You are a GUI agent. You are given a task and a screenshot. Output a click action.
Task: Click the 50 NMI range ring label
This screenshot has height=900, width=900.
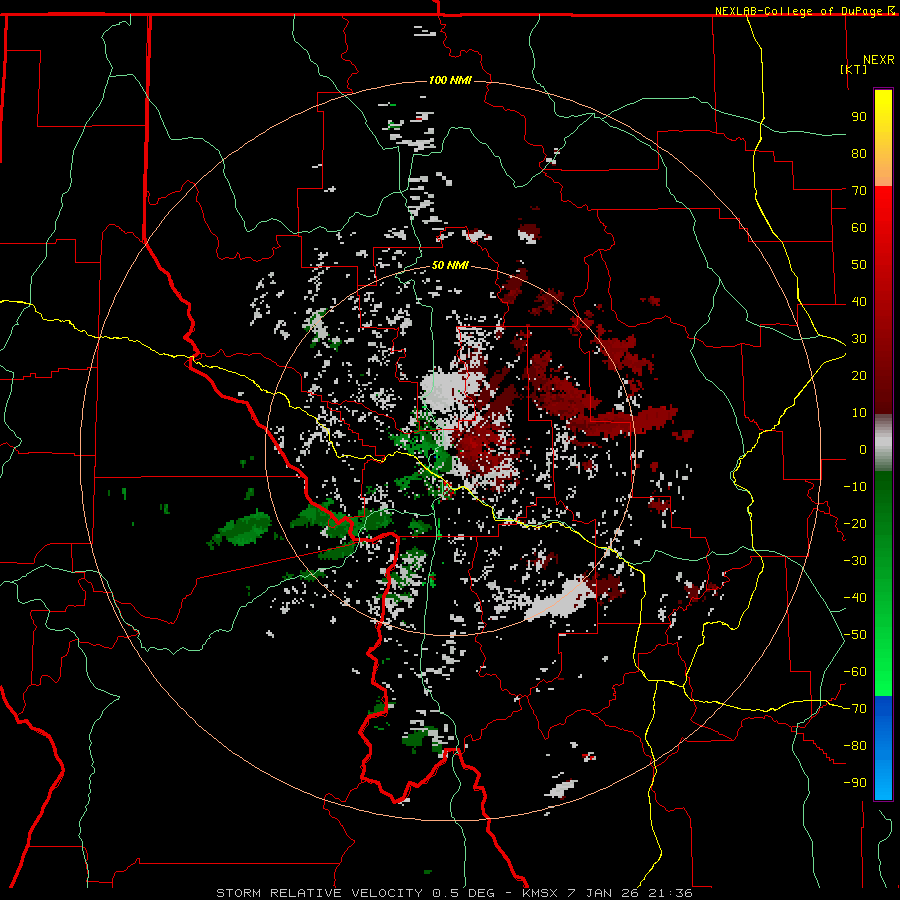point(450,265)
